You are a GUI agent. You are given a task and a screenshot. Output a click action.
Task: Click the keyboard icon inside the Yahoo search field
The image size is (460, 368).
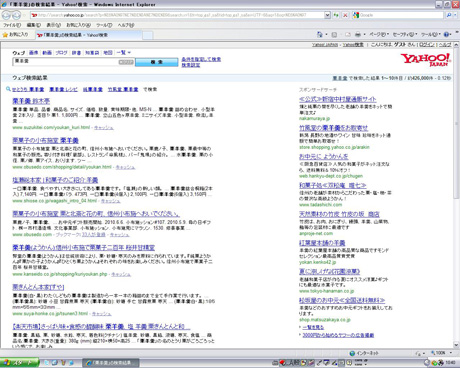click(126, 62)
